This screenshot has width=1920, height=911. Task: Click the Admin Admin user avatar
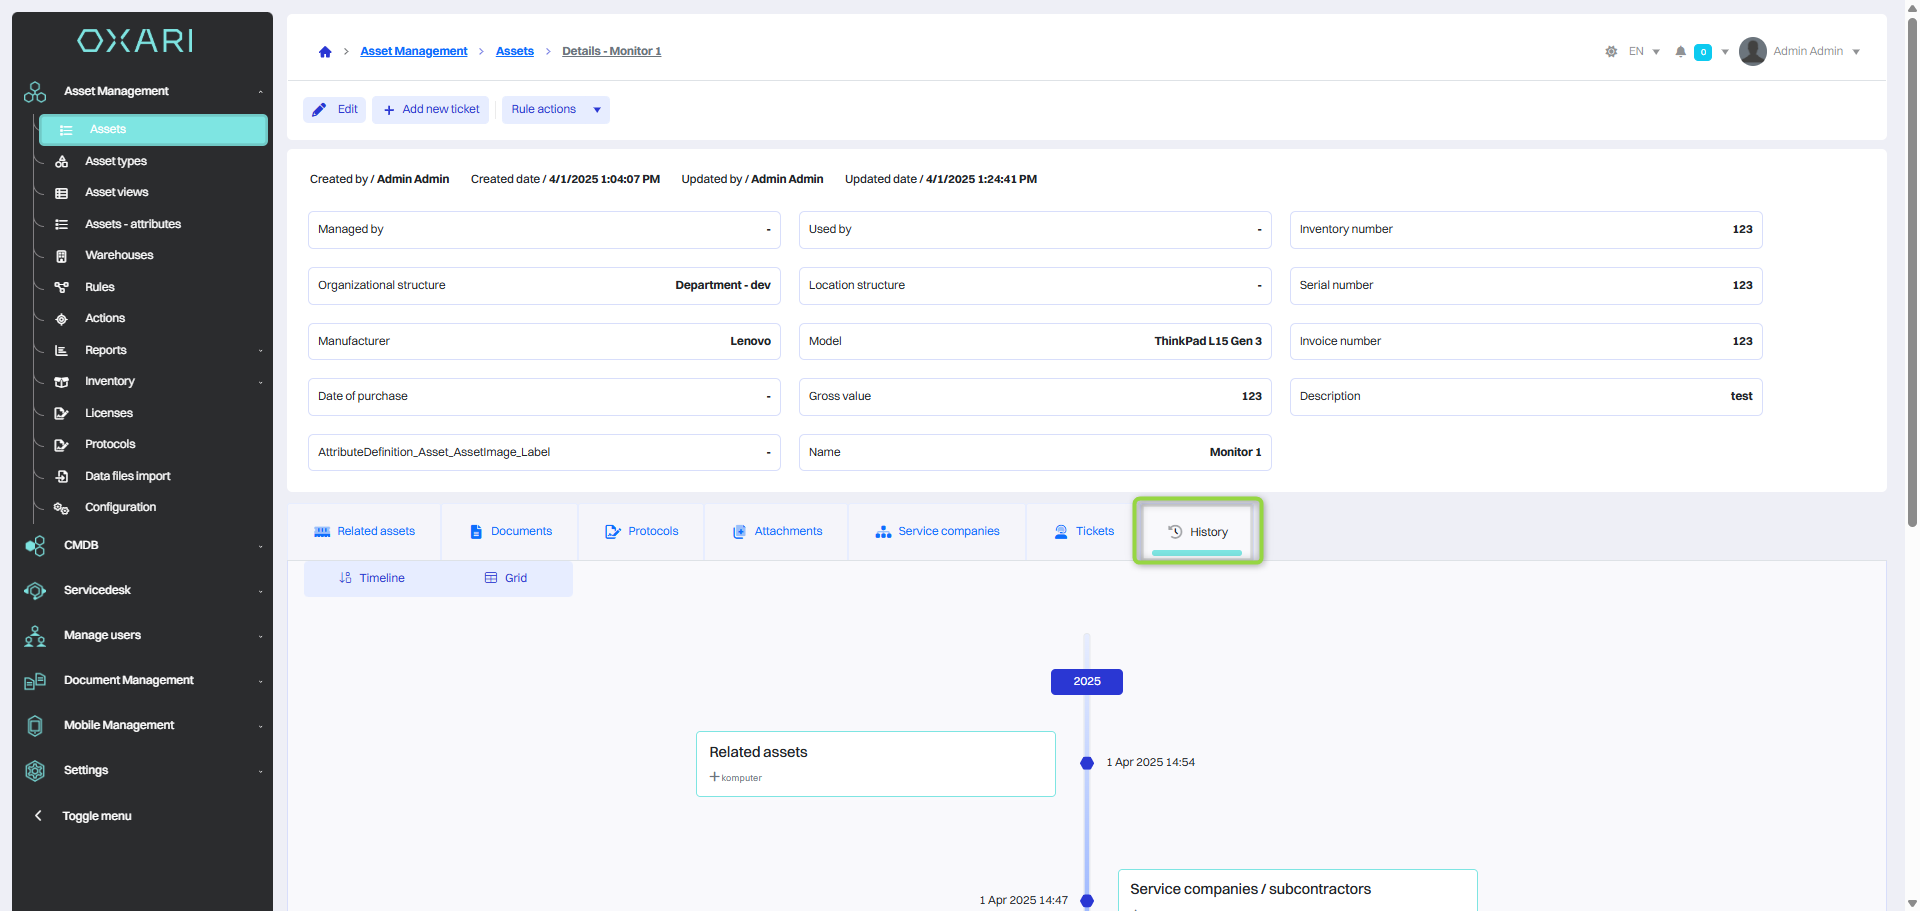[1752, 51]
